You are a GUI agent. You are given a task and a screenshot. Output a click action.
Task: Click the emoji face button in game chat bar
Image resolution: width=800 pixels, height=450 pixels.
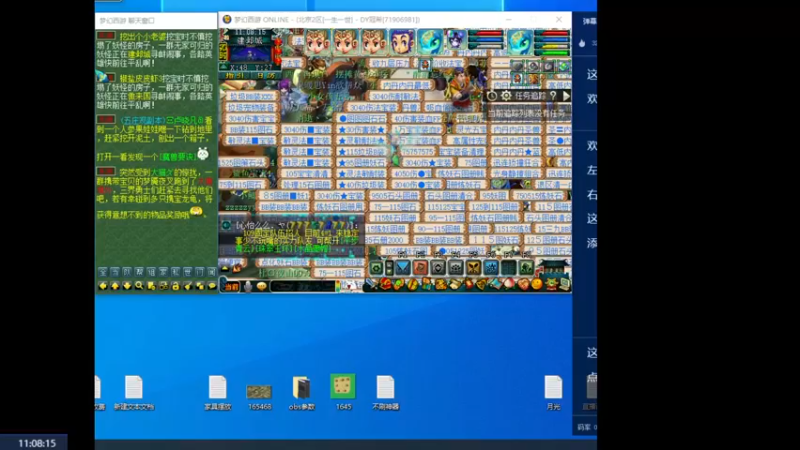(262, 287)
